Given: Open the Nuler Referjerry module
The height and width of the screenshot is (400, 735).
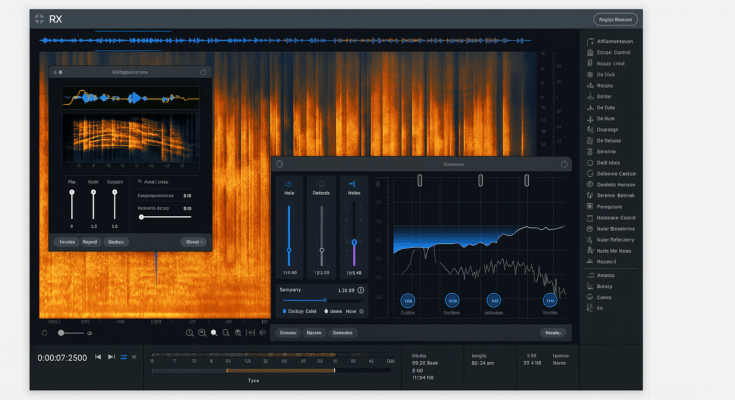Looking at the screenshot, I should pos(610,240).
